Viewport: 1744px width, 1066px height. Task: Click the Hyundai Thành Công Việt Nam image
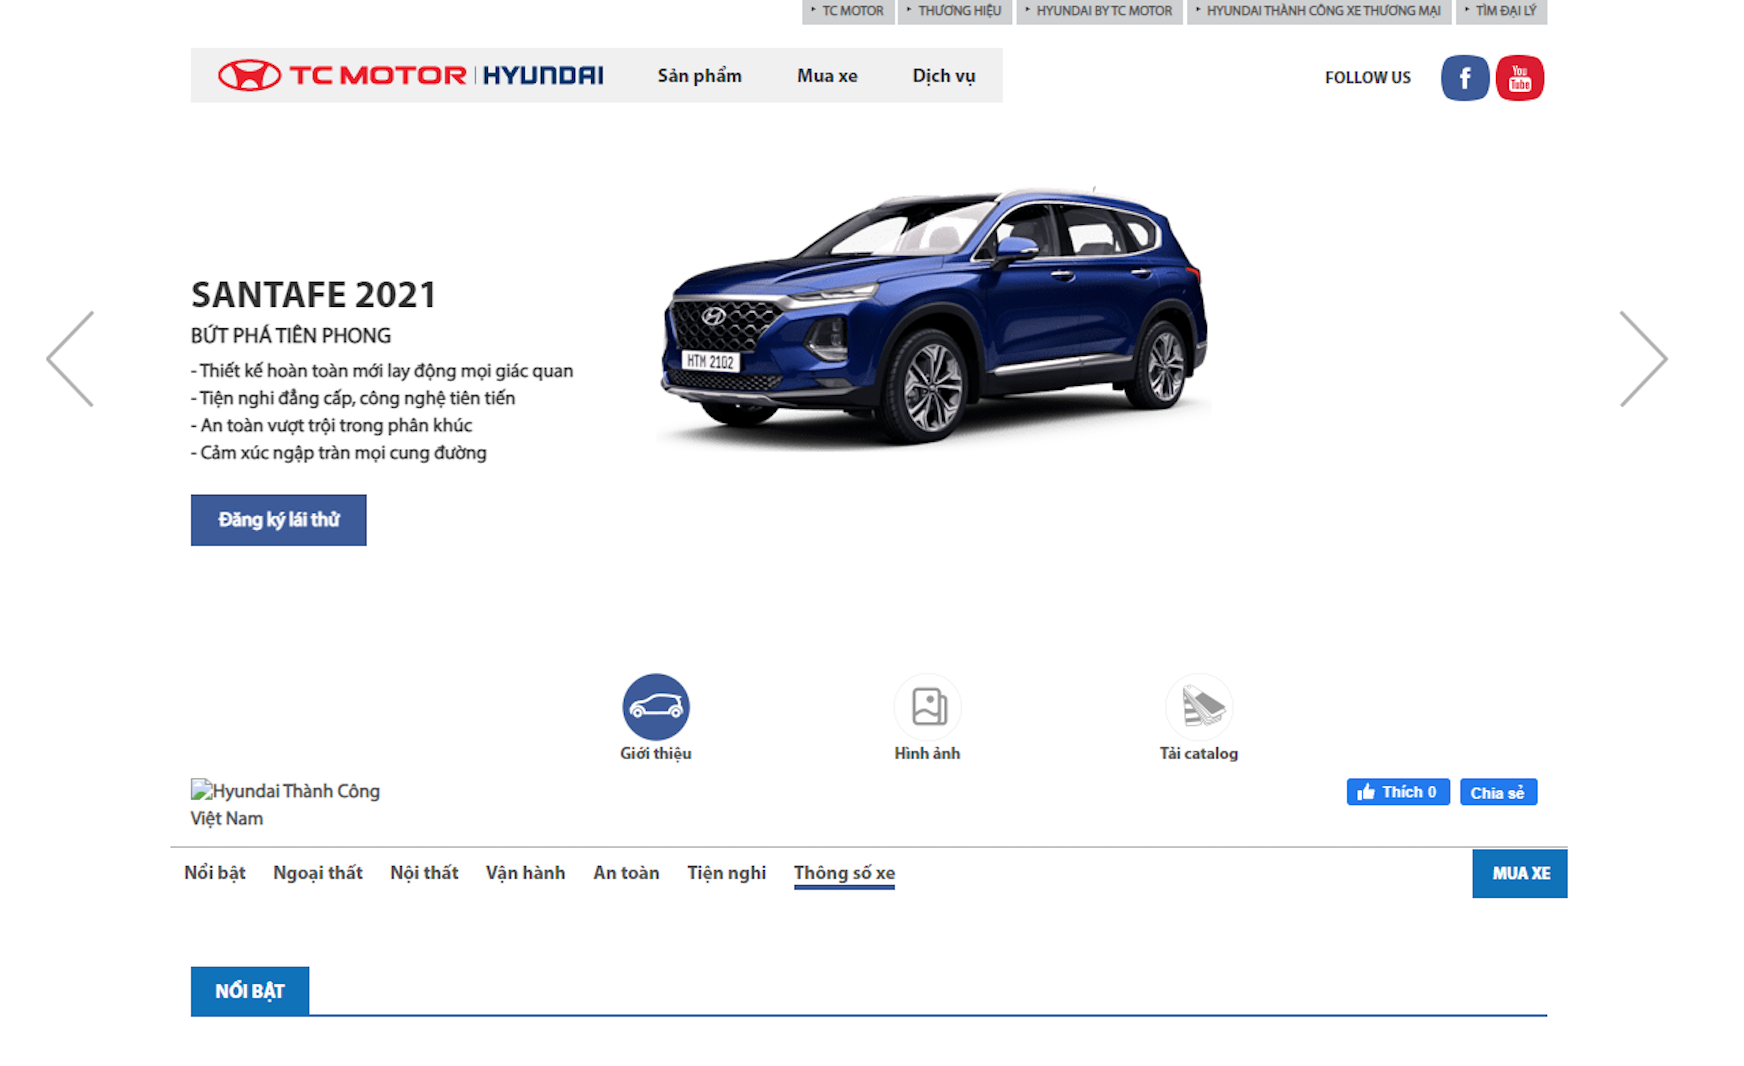pos(286,804)
